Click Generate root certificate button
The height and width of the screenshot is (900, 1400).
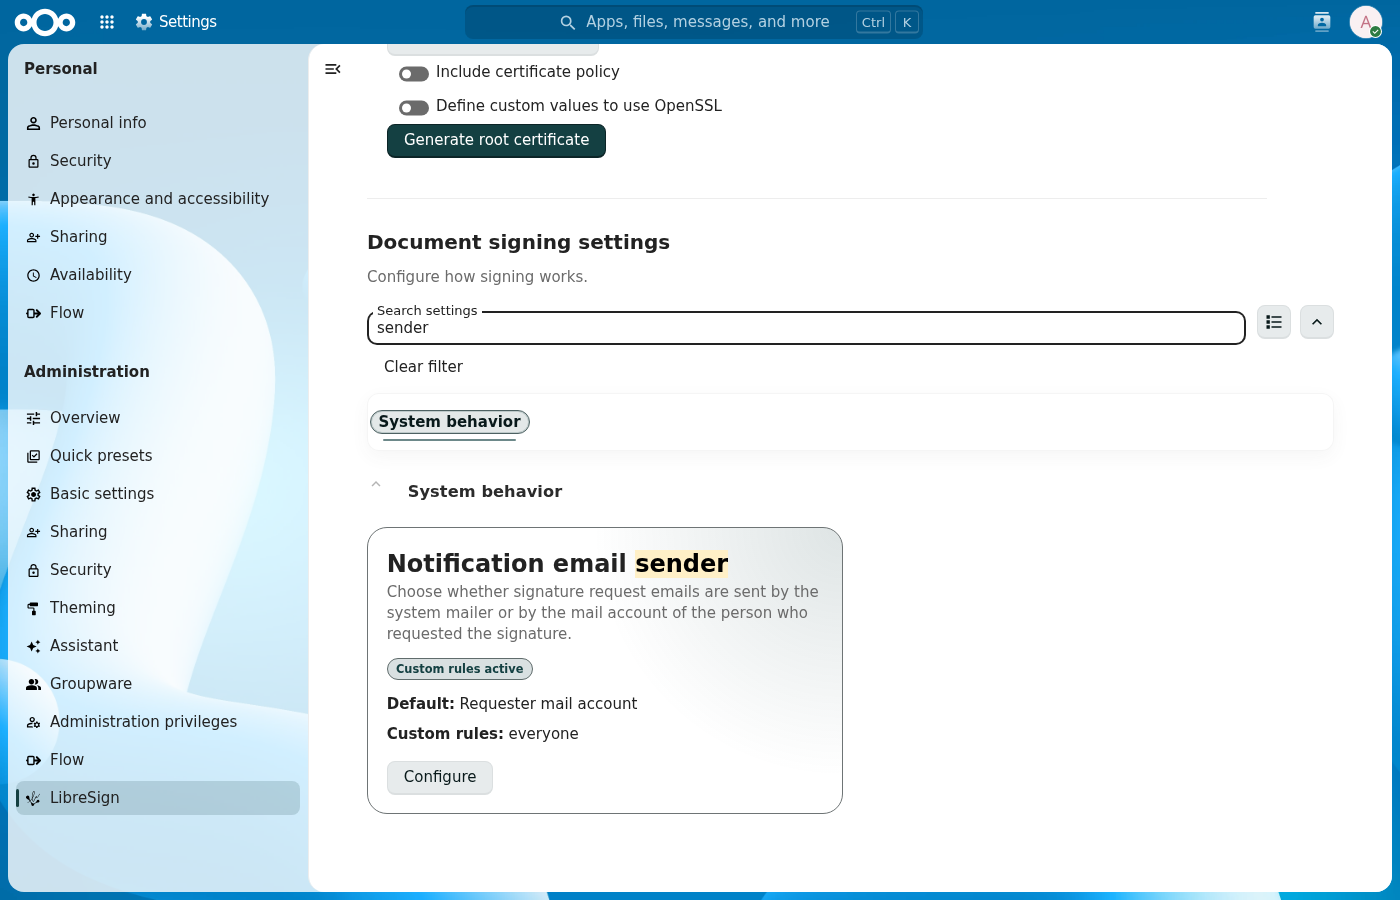tap(496, 141)
